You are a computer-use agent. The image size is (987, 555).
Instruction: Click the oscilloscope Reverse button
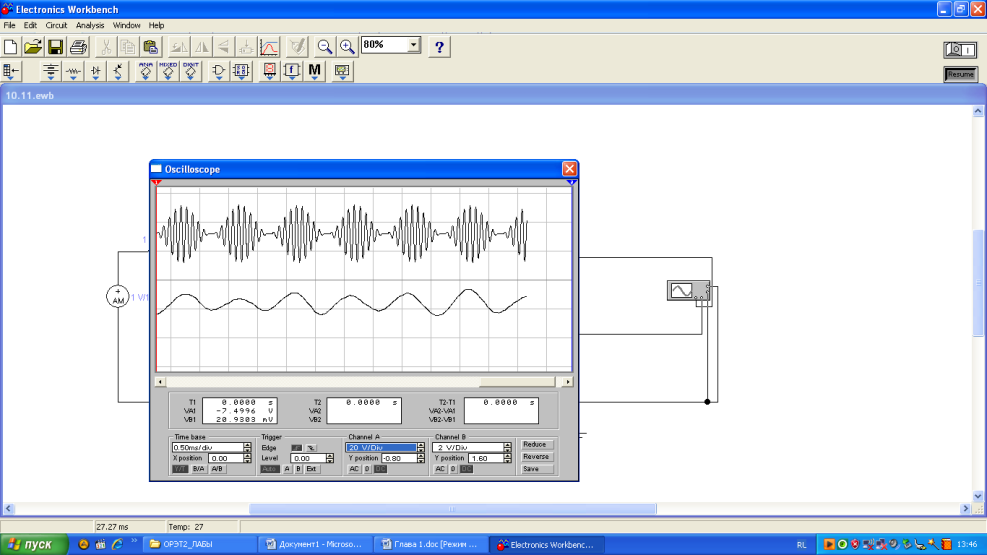pos(536,457)
